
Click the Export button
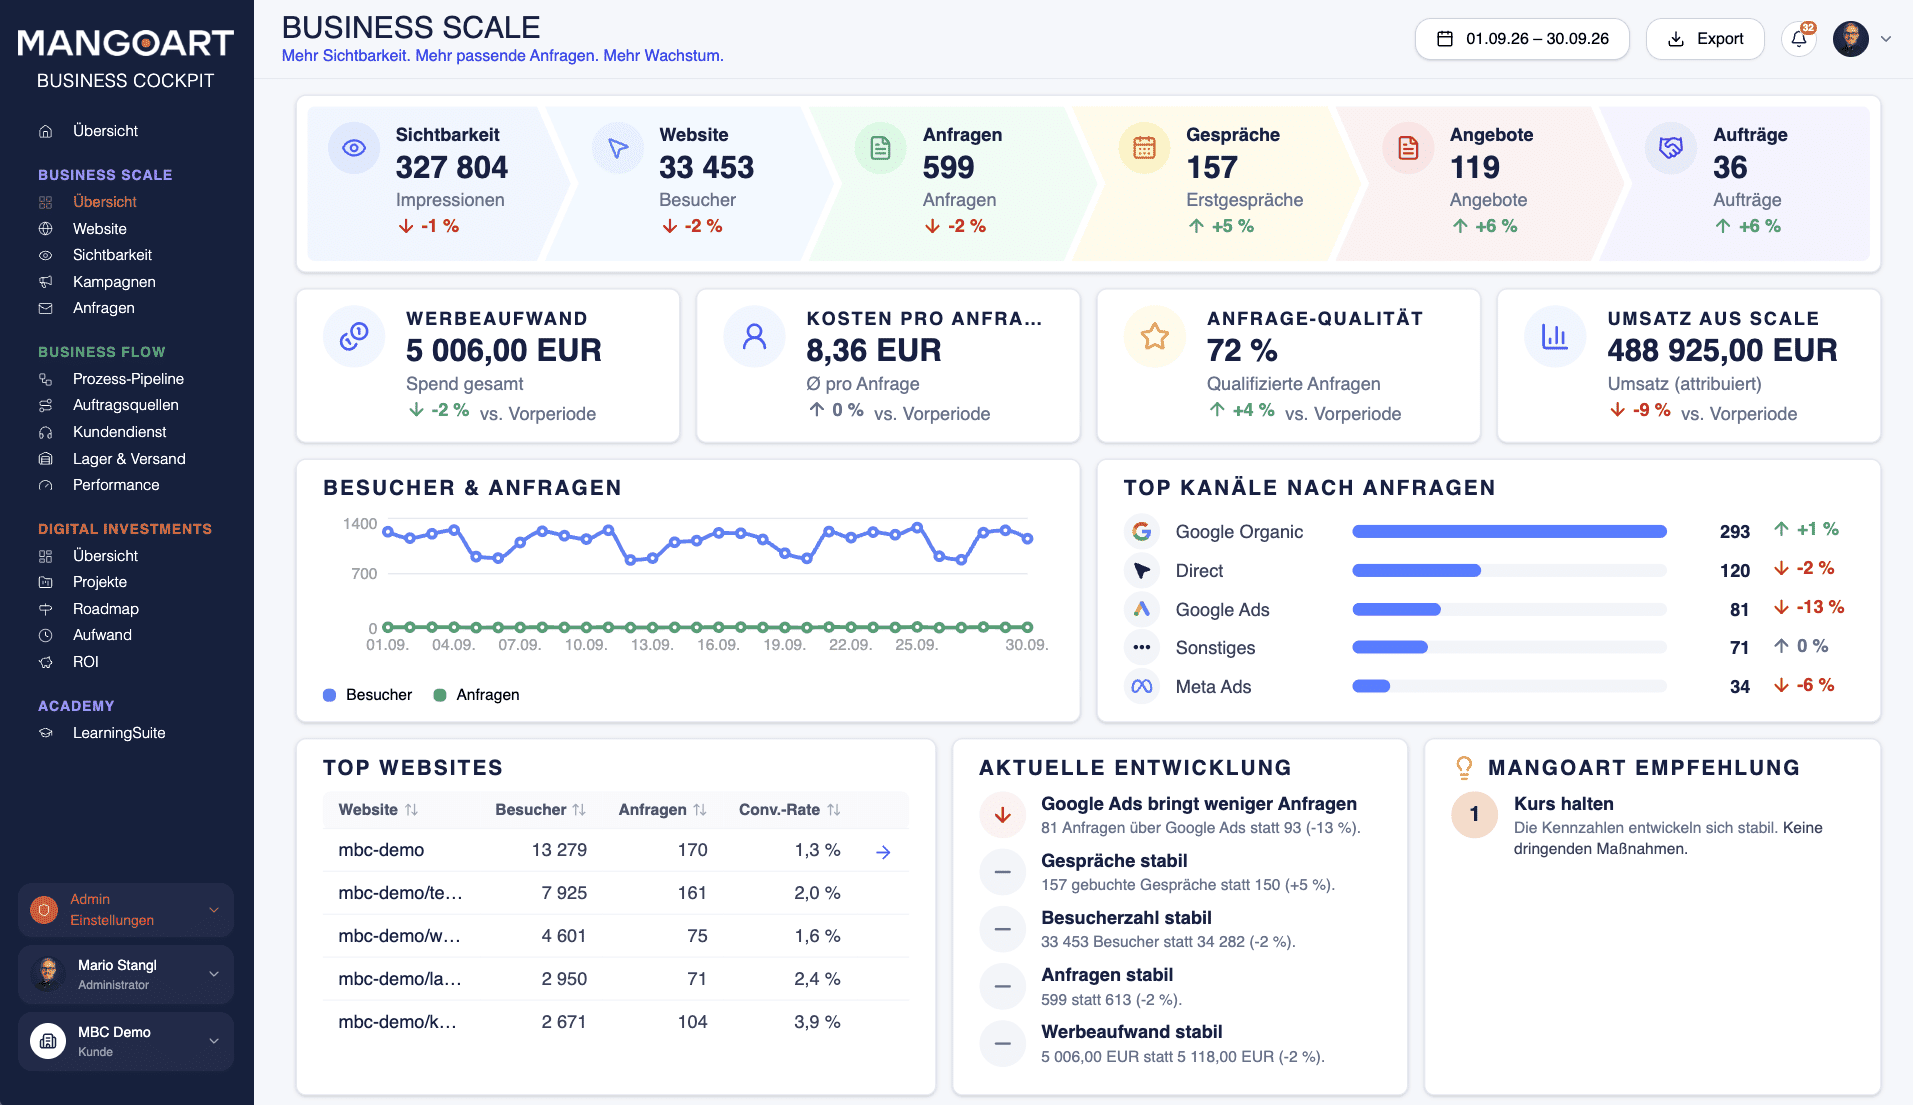[x=1705, y=39]
